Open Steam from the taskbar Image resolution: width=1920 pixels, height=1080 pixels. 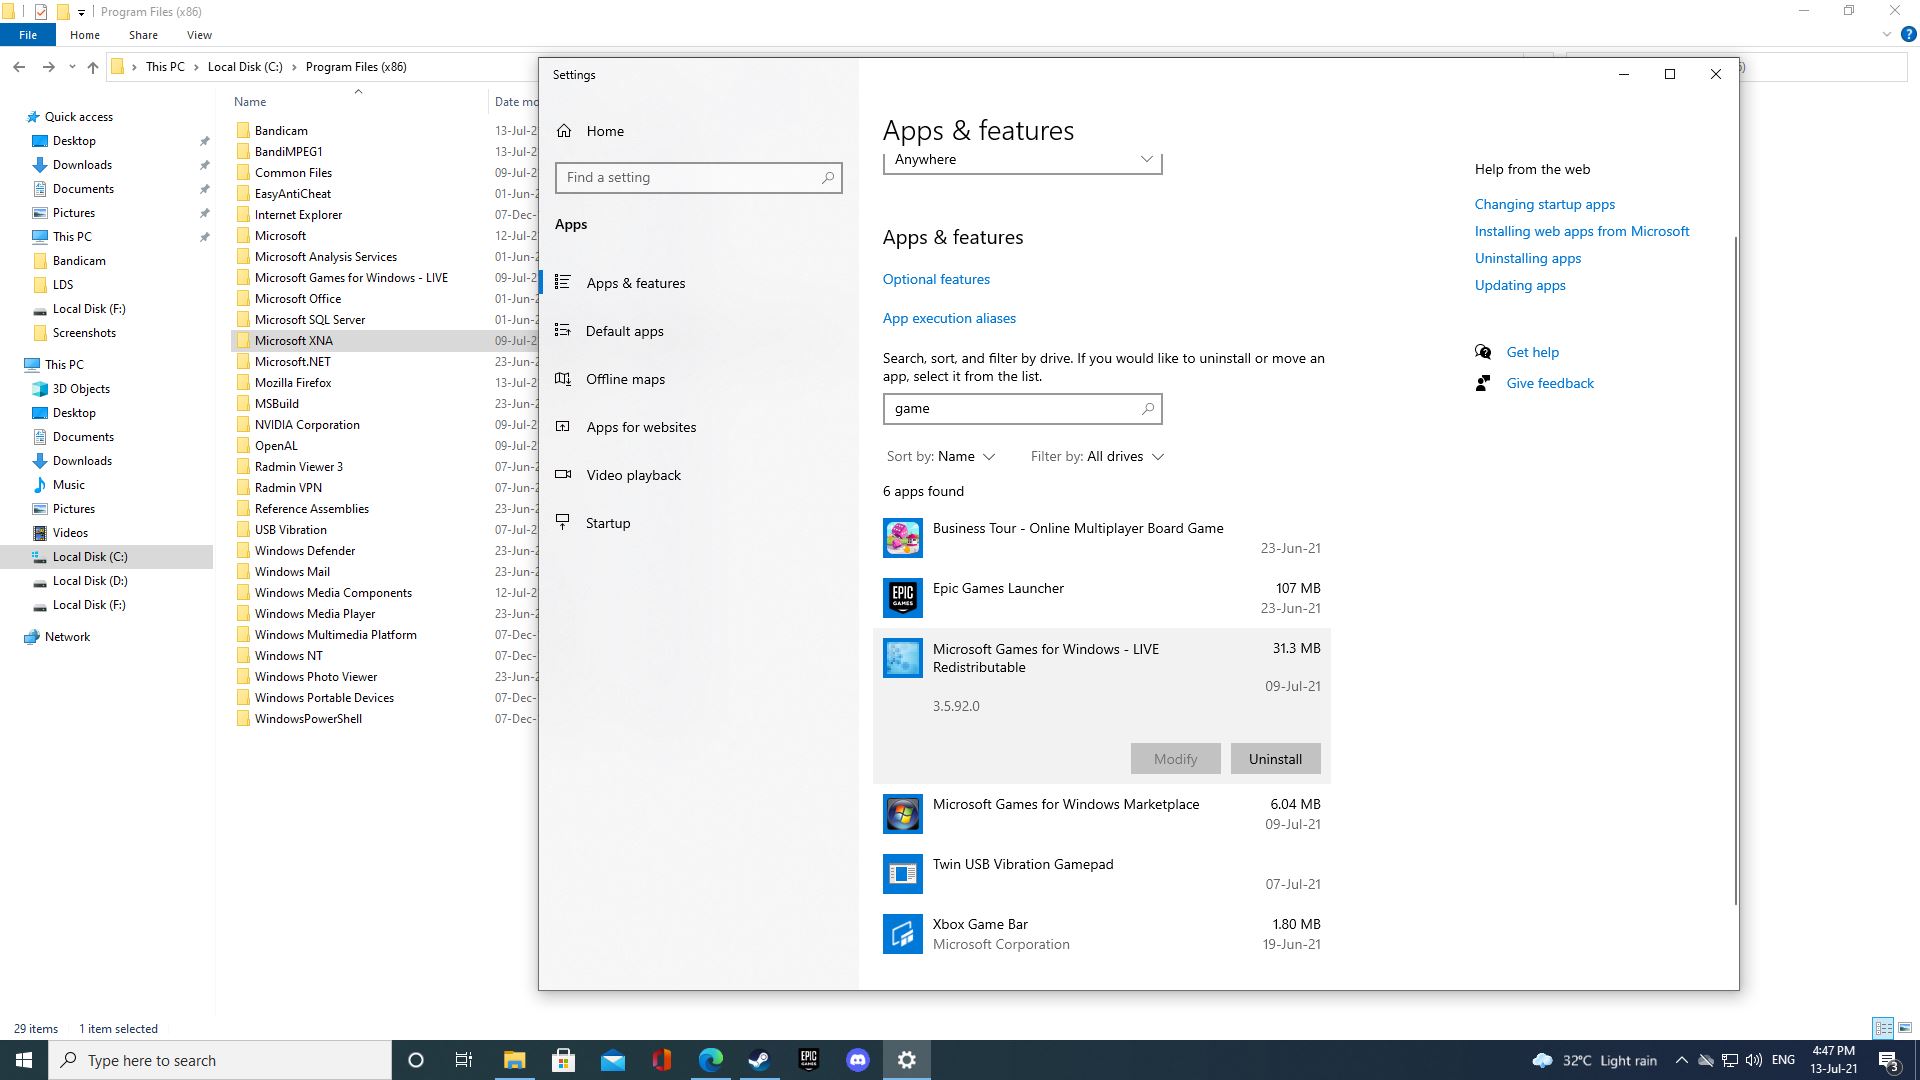pos(759,1060)
